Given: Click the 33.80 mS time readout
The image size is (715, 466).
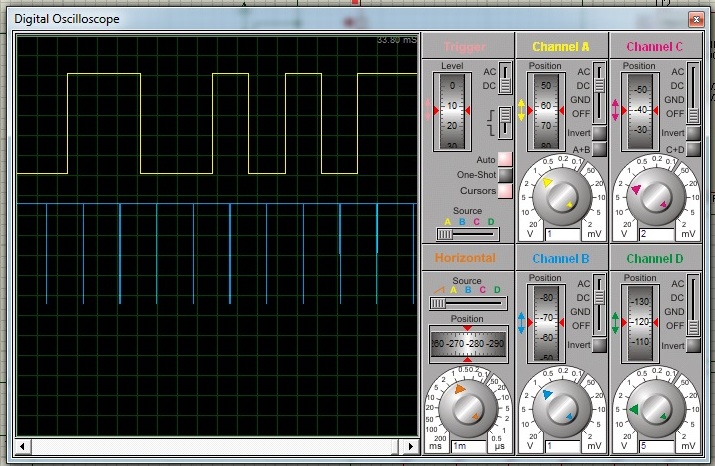Looking at the screenshot, I should click(396, 40).
